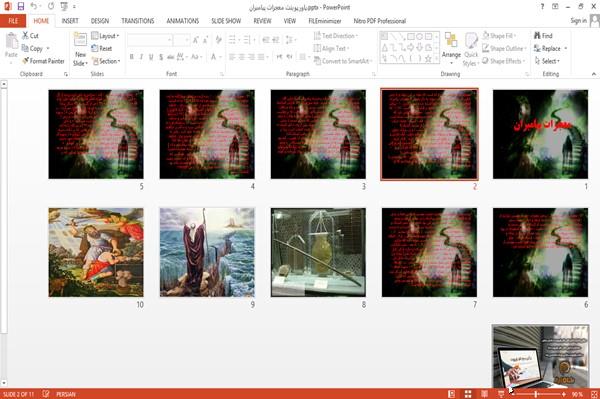Click the Decrease Font Size icon
Image resolution: width=600 pixels, height=399 pixels.
click(x=205, y=40)
